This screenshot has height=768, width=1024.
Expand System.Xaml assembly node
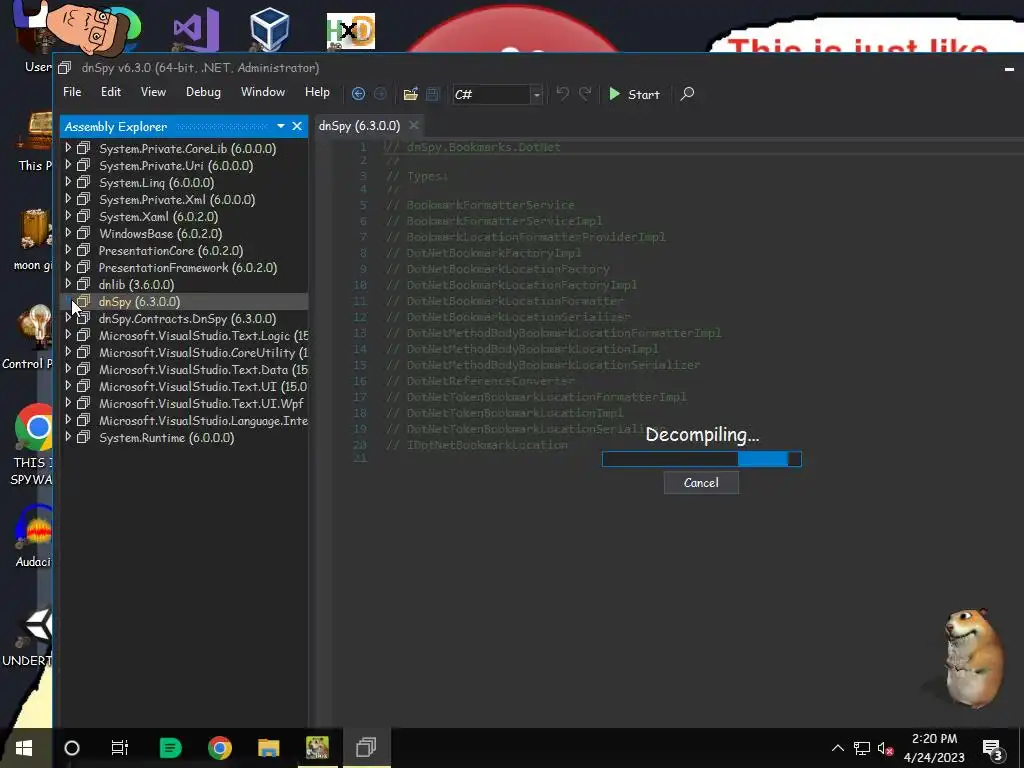point(68,216)
